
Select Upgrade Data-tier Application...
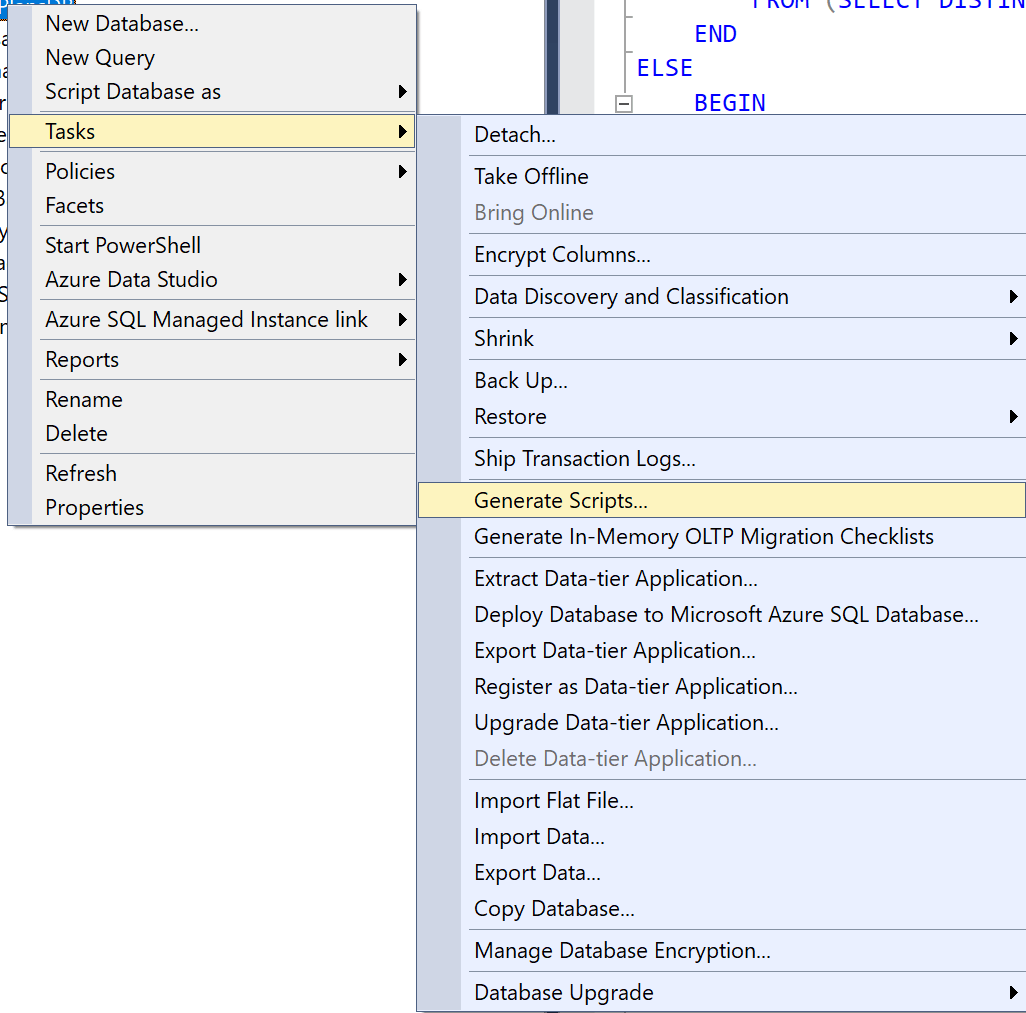[722, 722]
